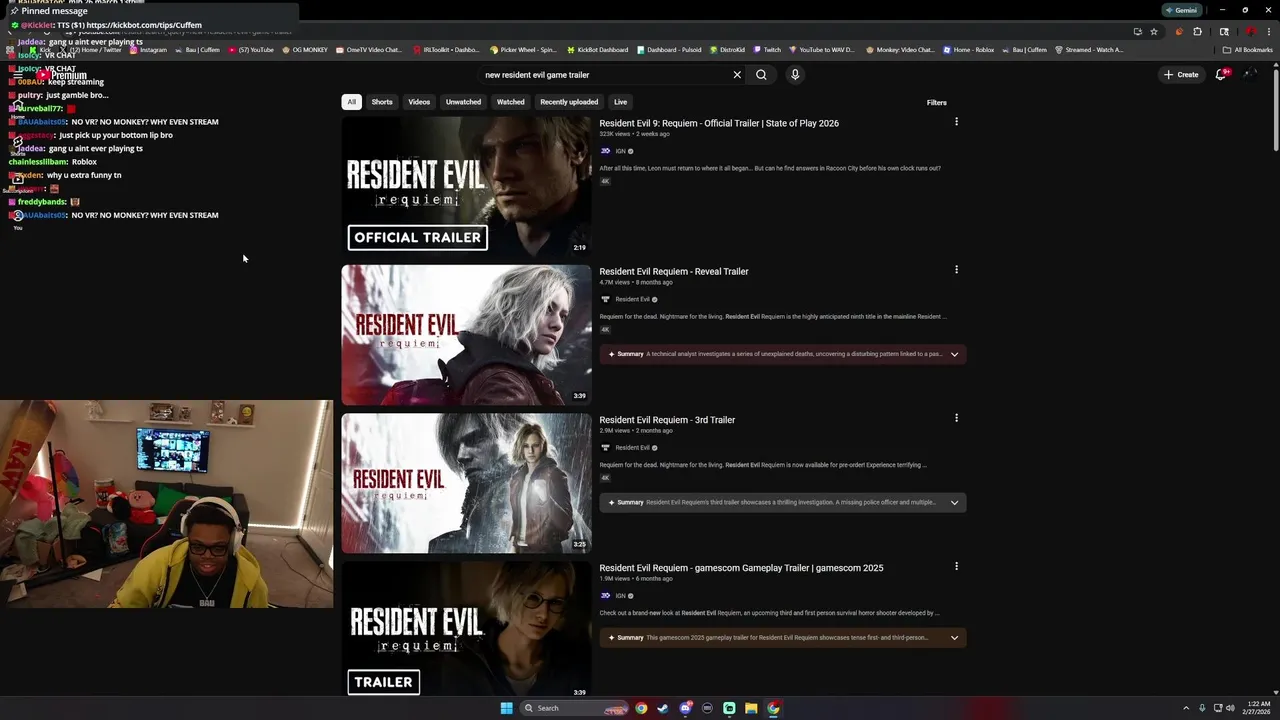The width and height of the screenshot is (1280, 720).
Task: Open the Windows Start menu
Action: point(506,708)
